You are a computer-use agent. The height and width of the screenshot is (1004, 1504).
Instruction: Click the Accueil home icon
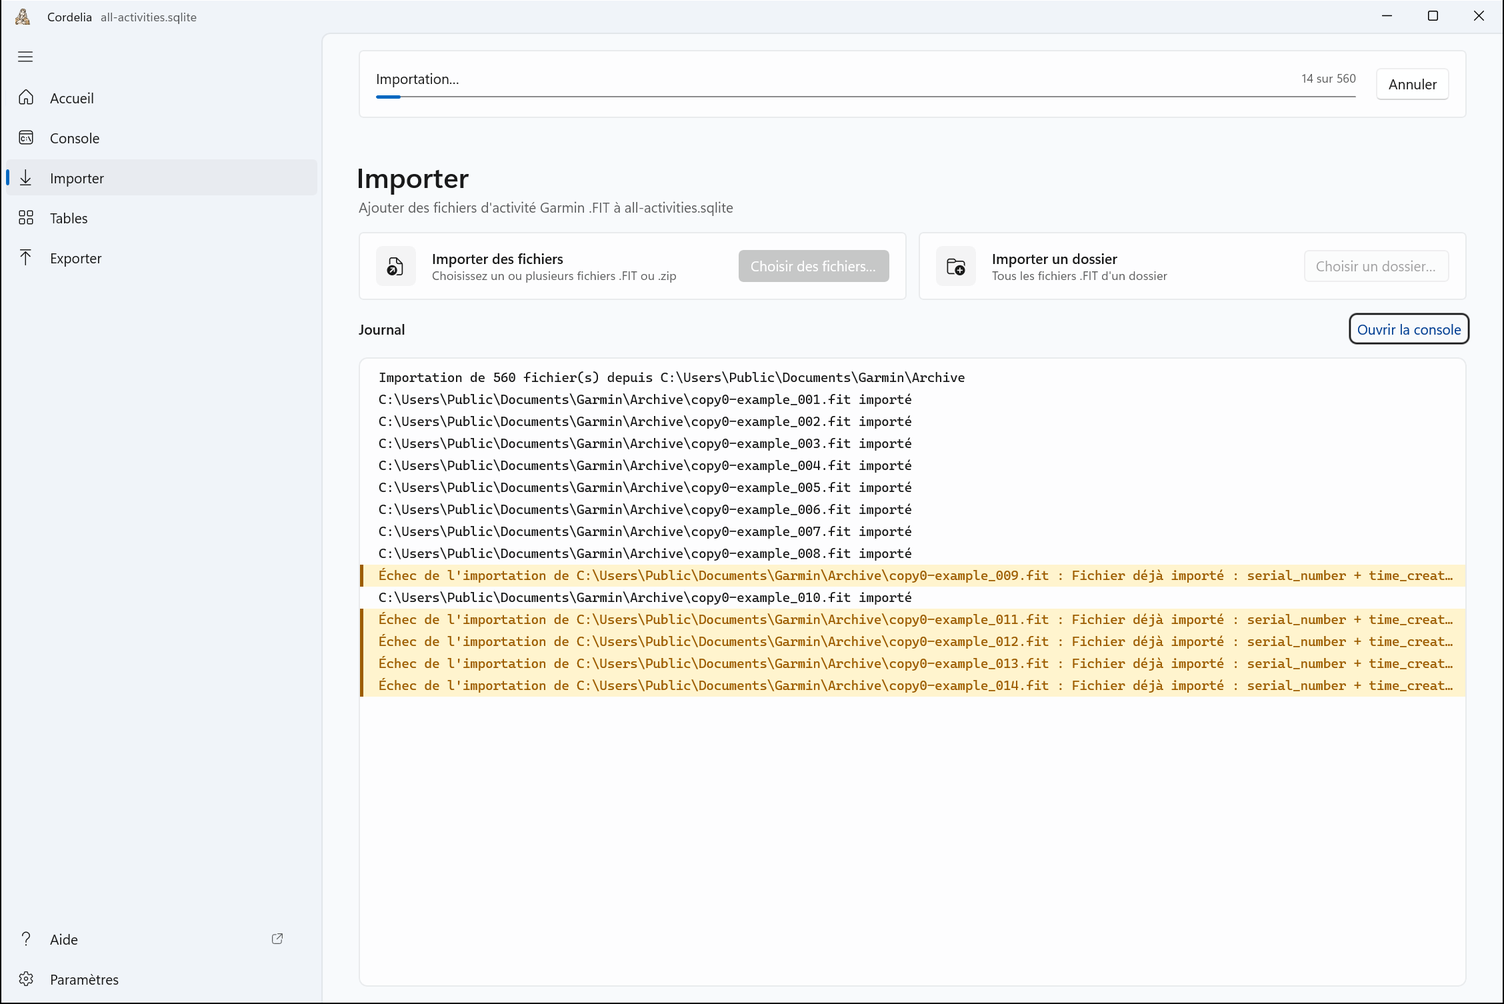(26, 98)
